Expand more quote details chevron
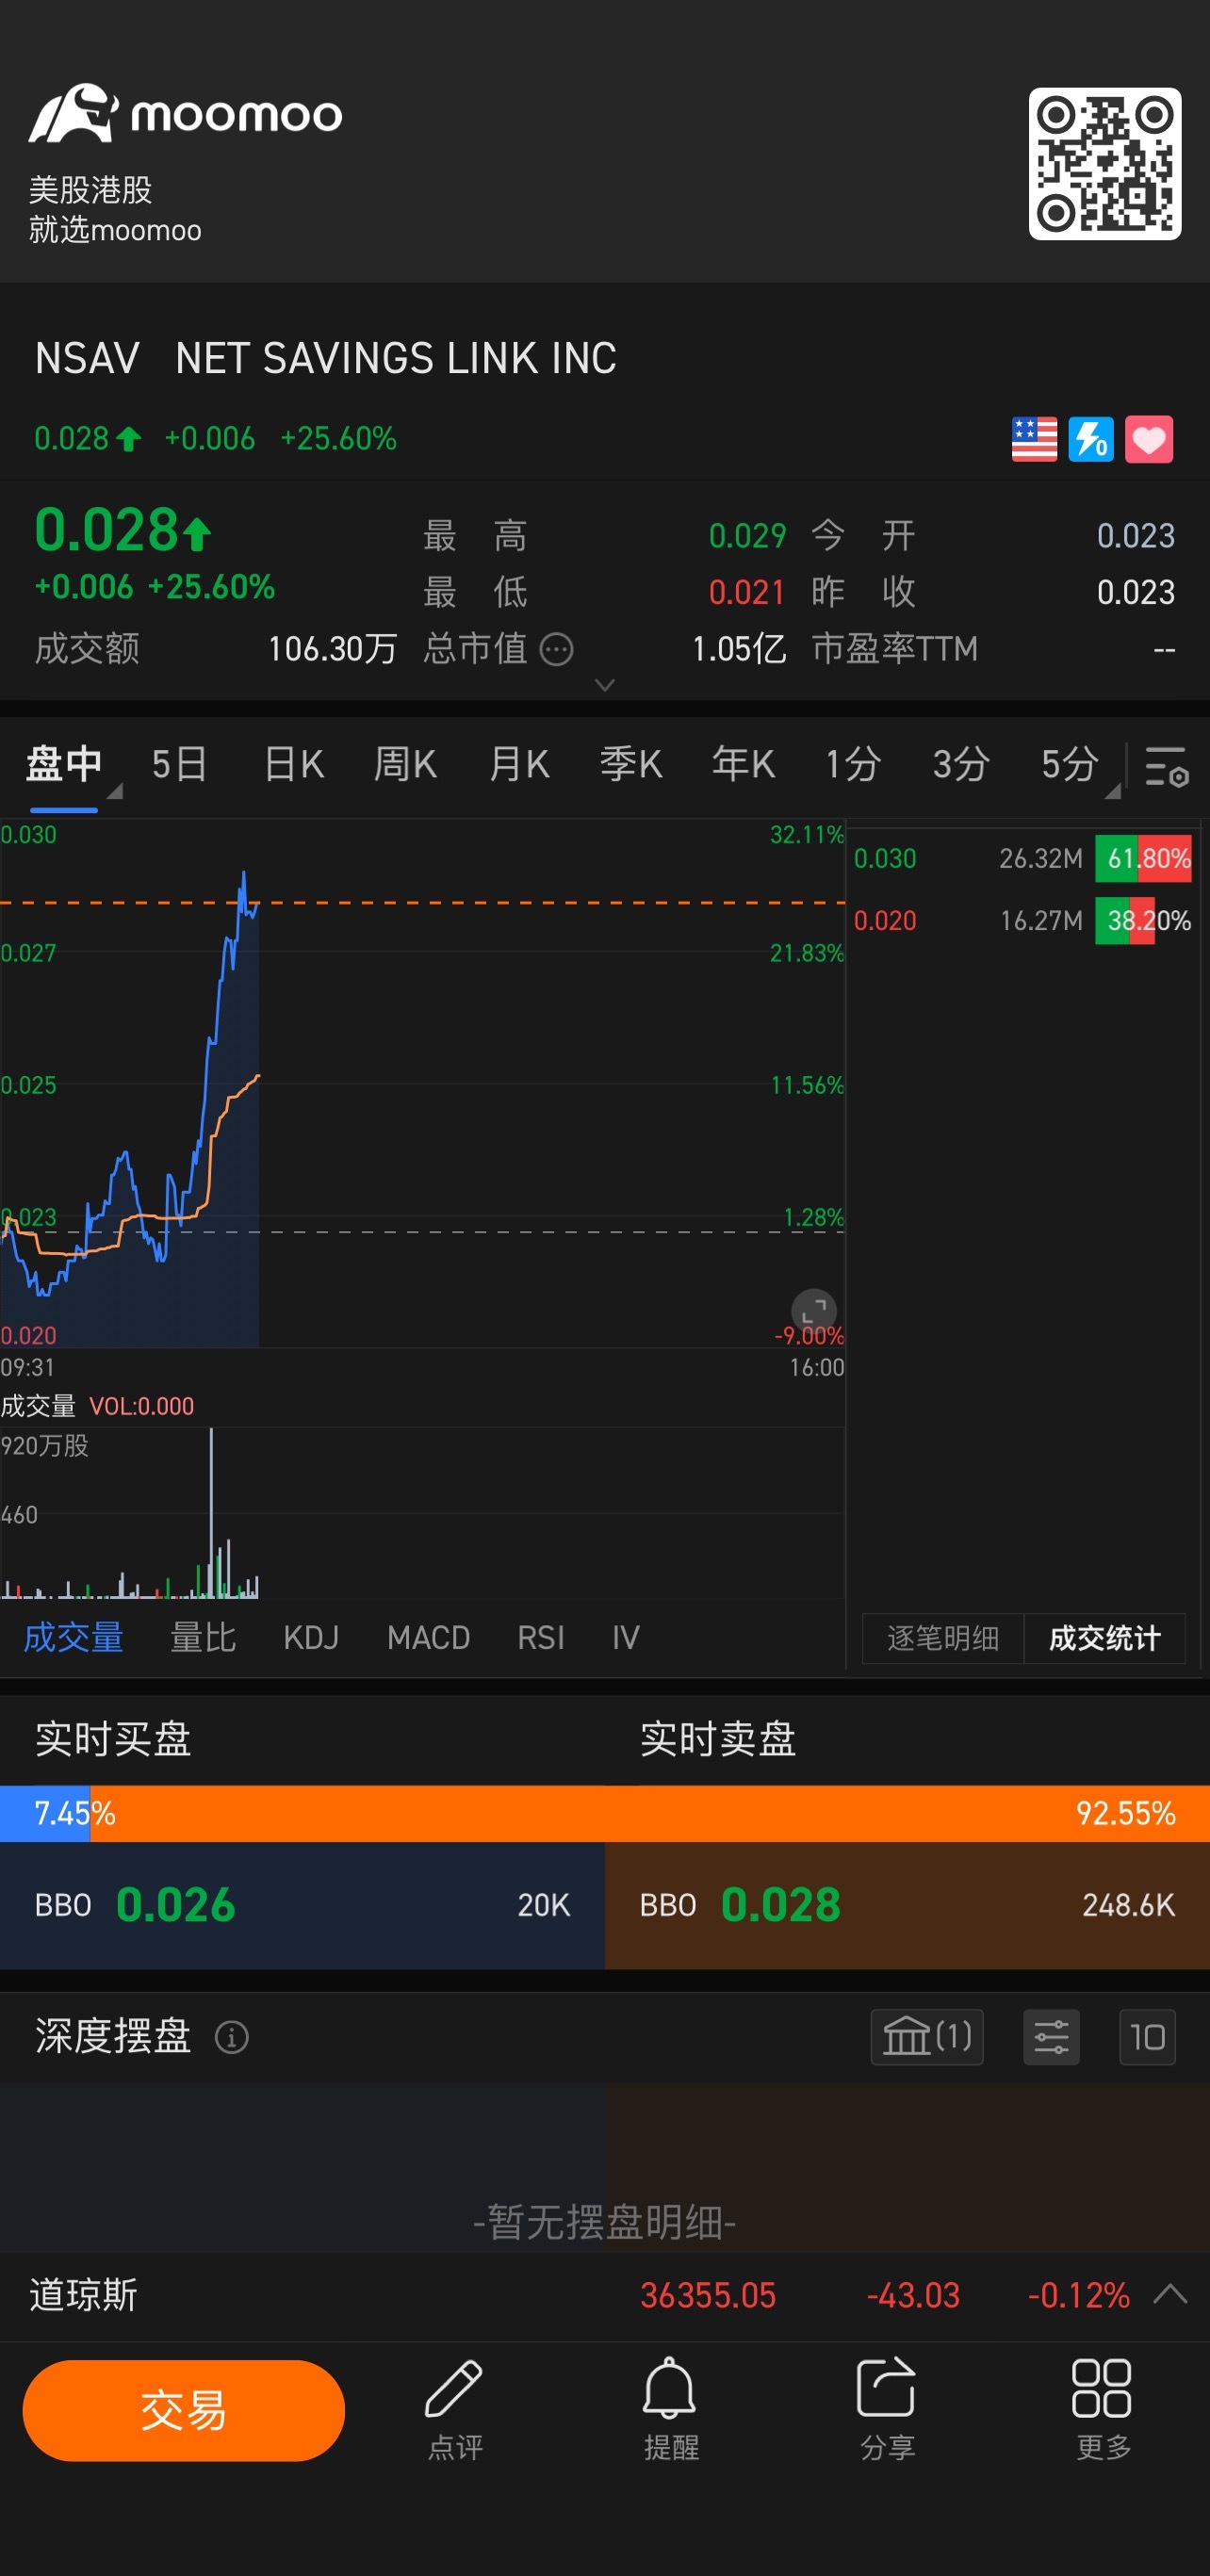 (x=604, y=685)
